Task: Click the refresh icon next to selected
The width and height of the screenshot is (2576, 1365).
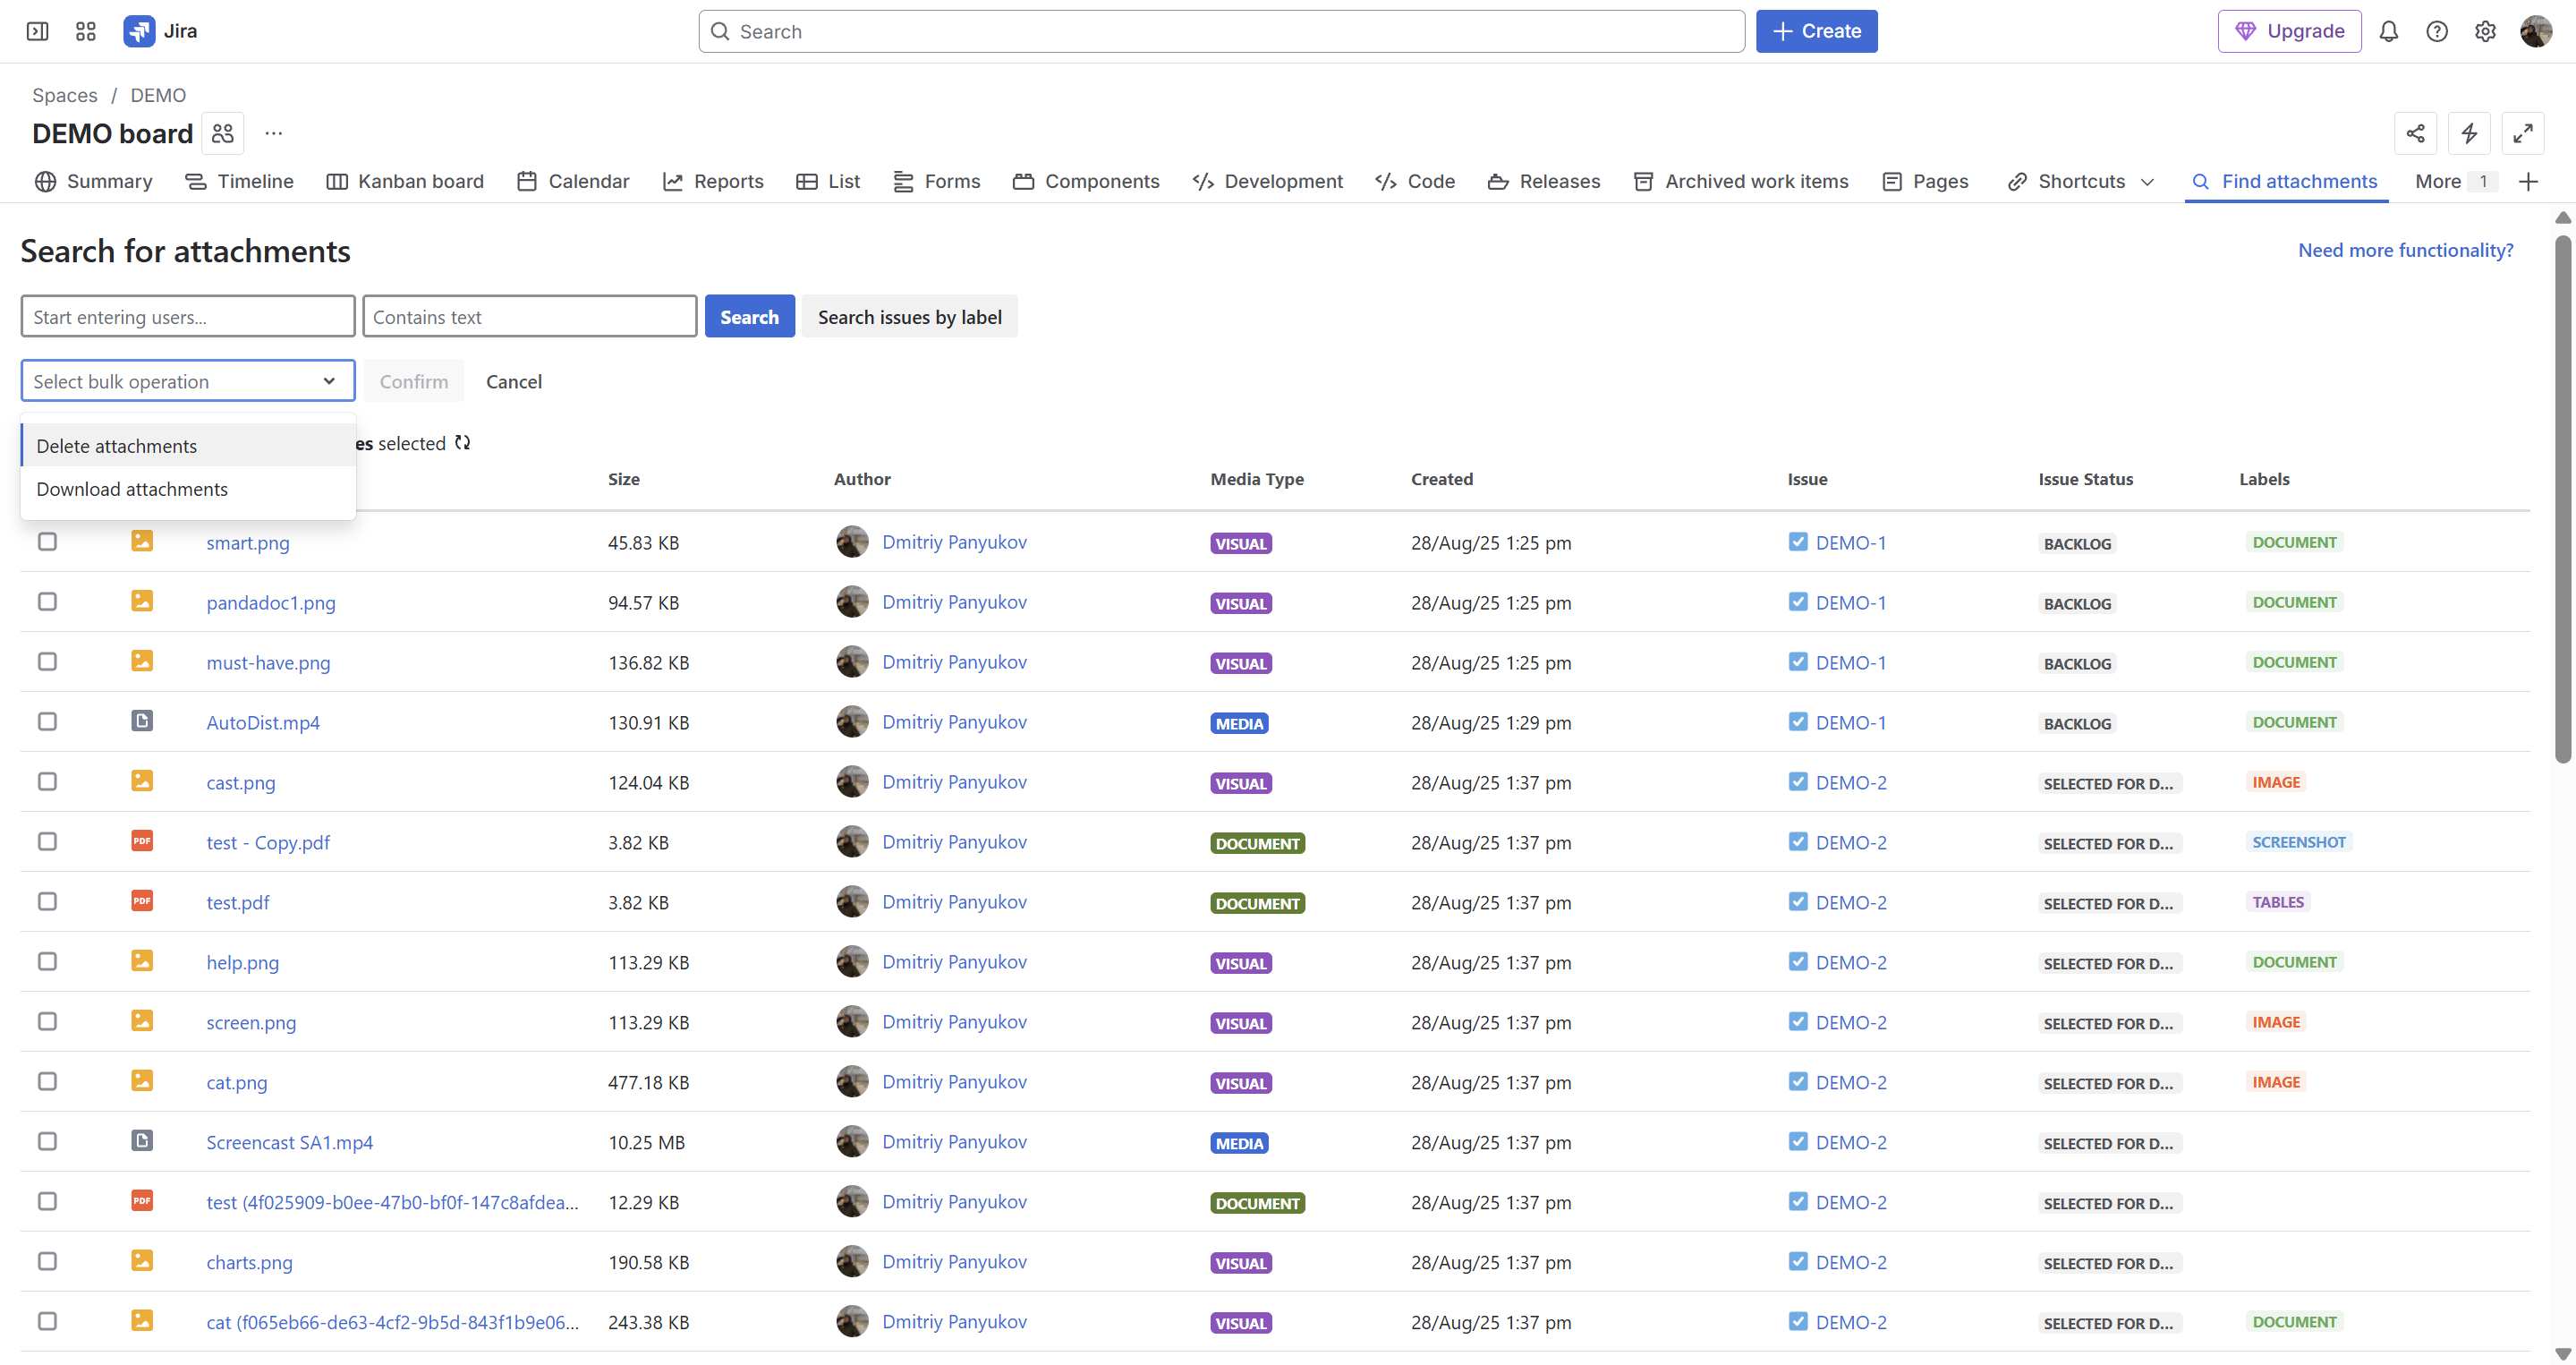Action: tap(462, 443)
